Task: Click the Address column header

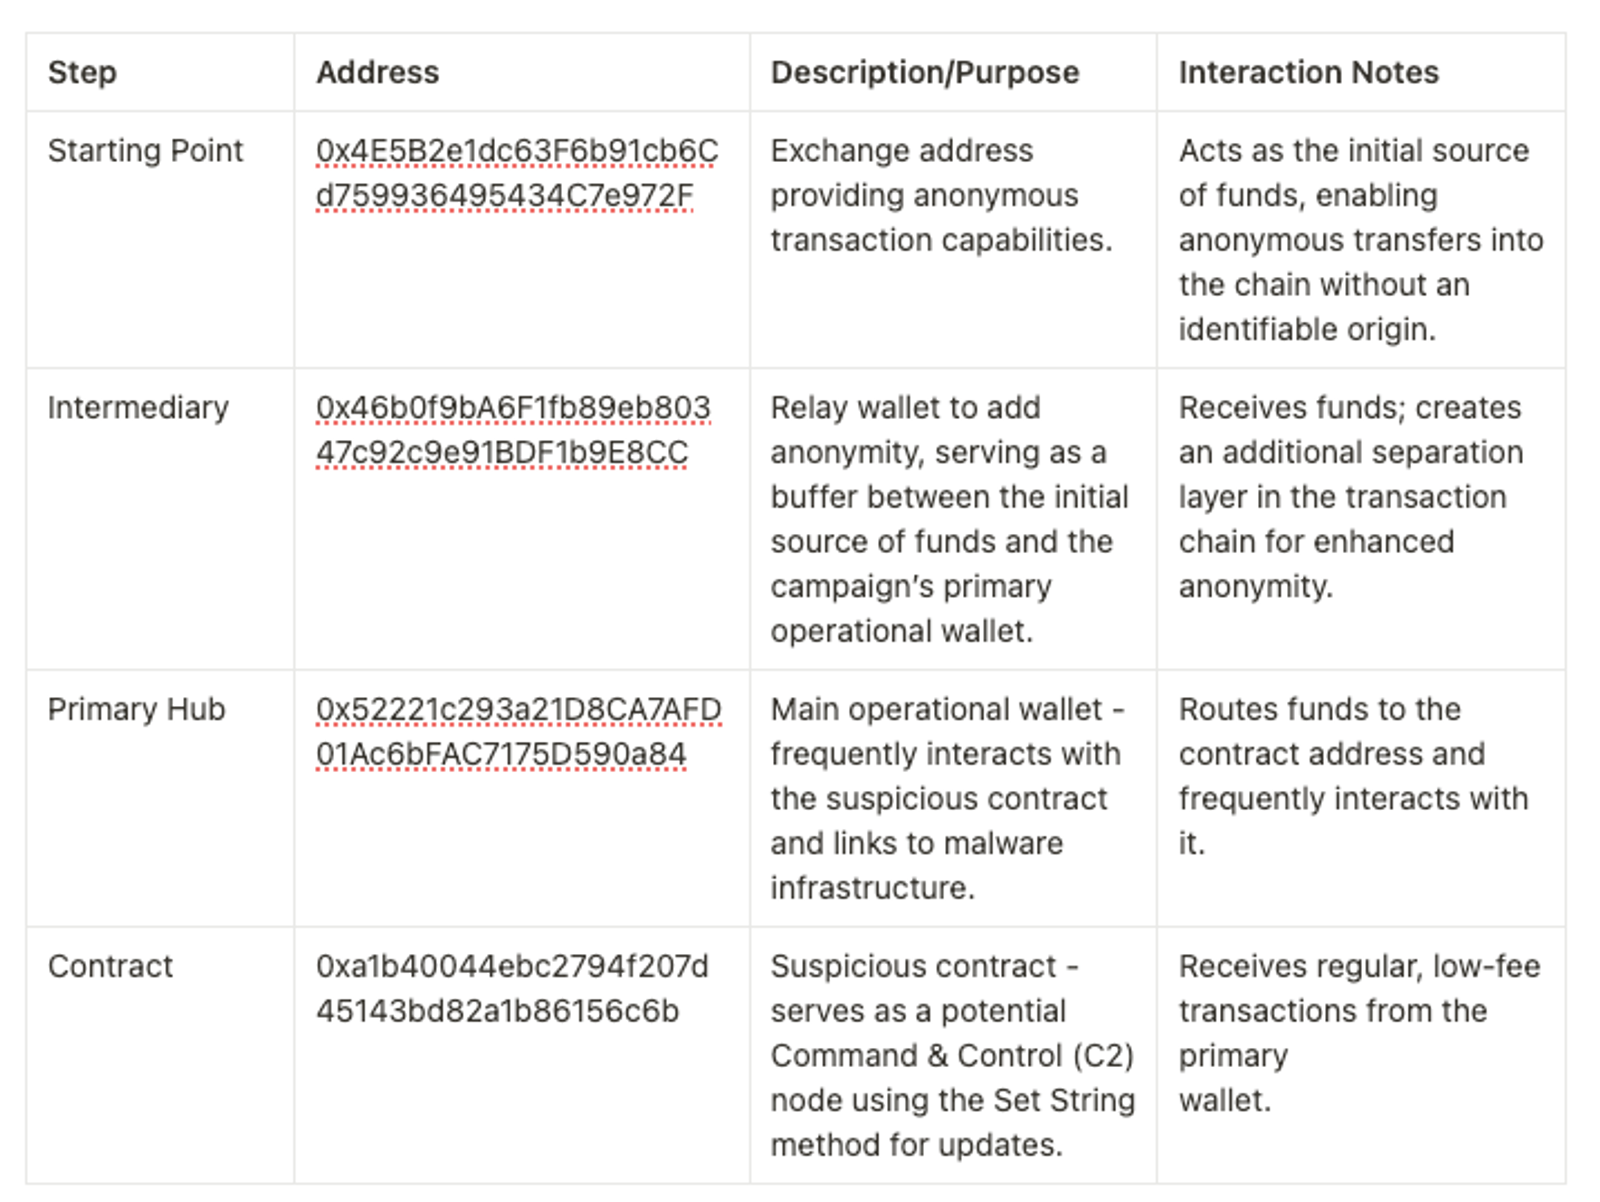Action: (377, 72)
